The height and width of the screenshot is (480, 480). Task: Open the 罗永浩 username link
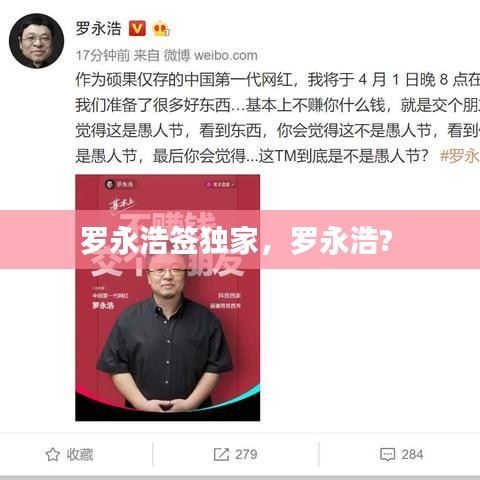point(98,28)
